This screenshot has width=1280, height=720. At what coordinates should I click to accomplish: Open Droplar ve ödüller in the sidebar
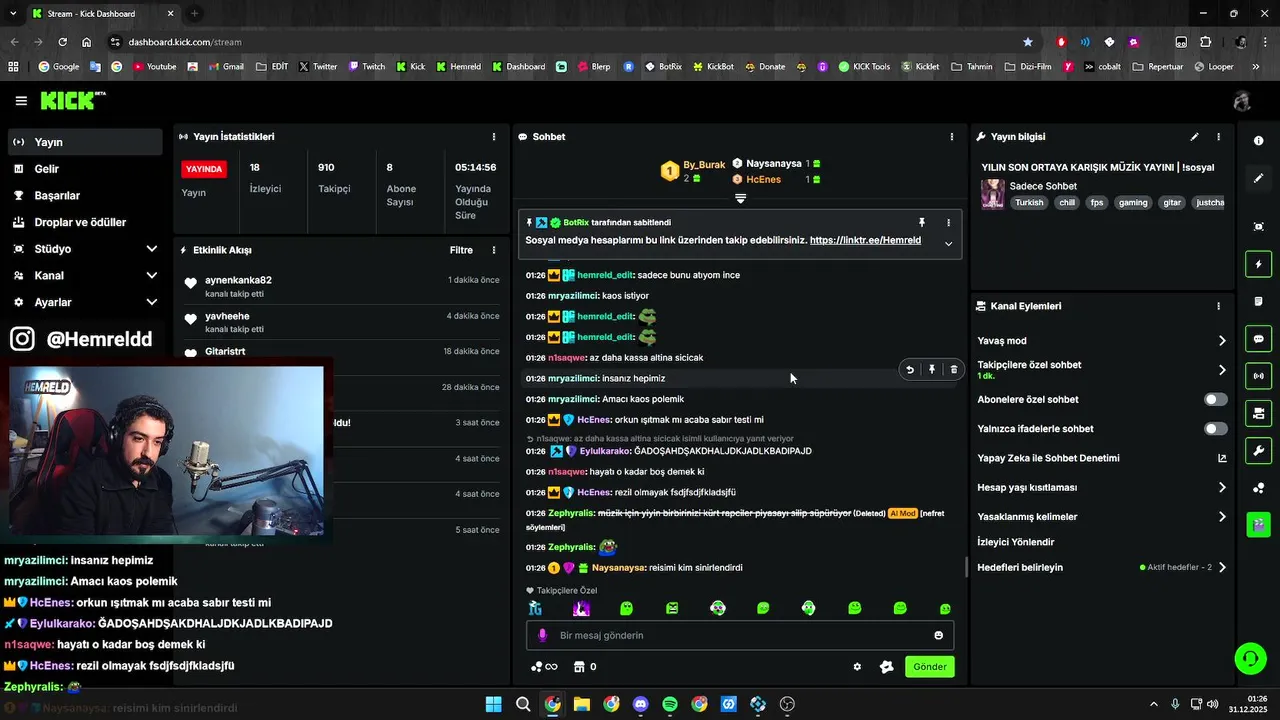tap(84, 222)
